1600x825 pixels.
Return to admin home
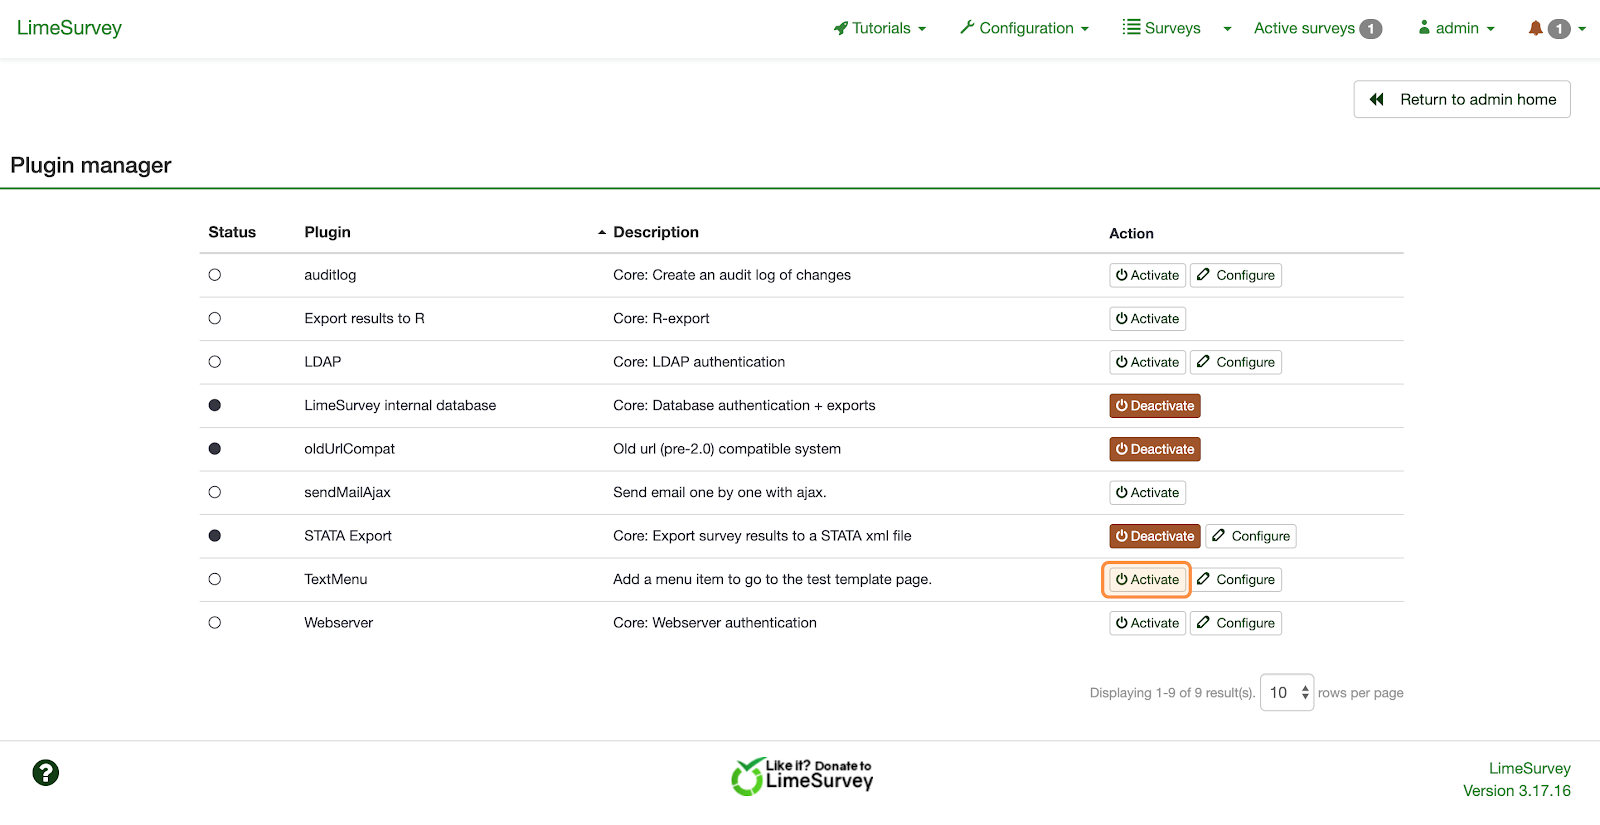coord(1462,99)
